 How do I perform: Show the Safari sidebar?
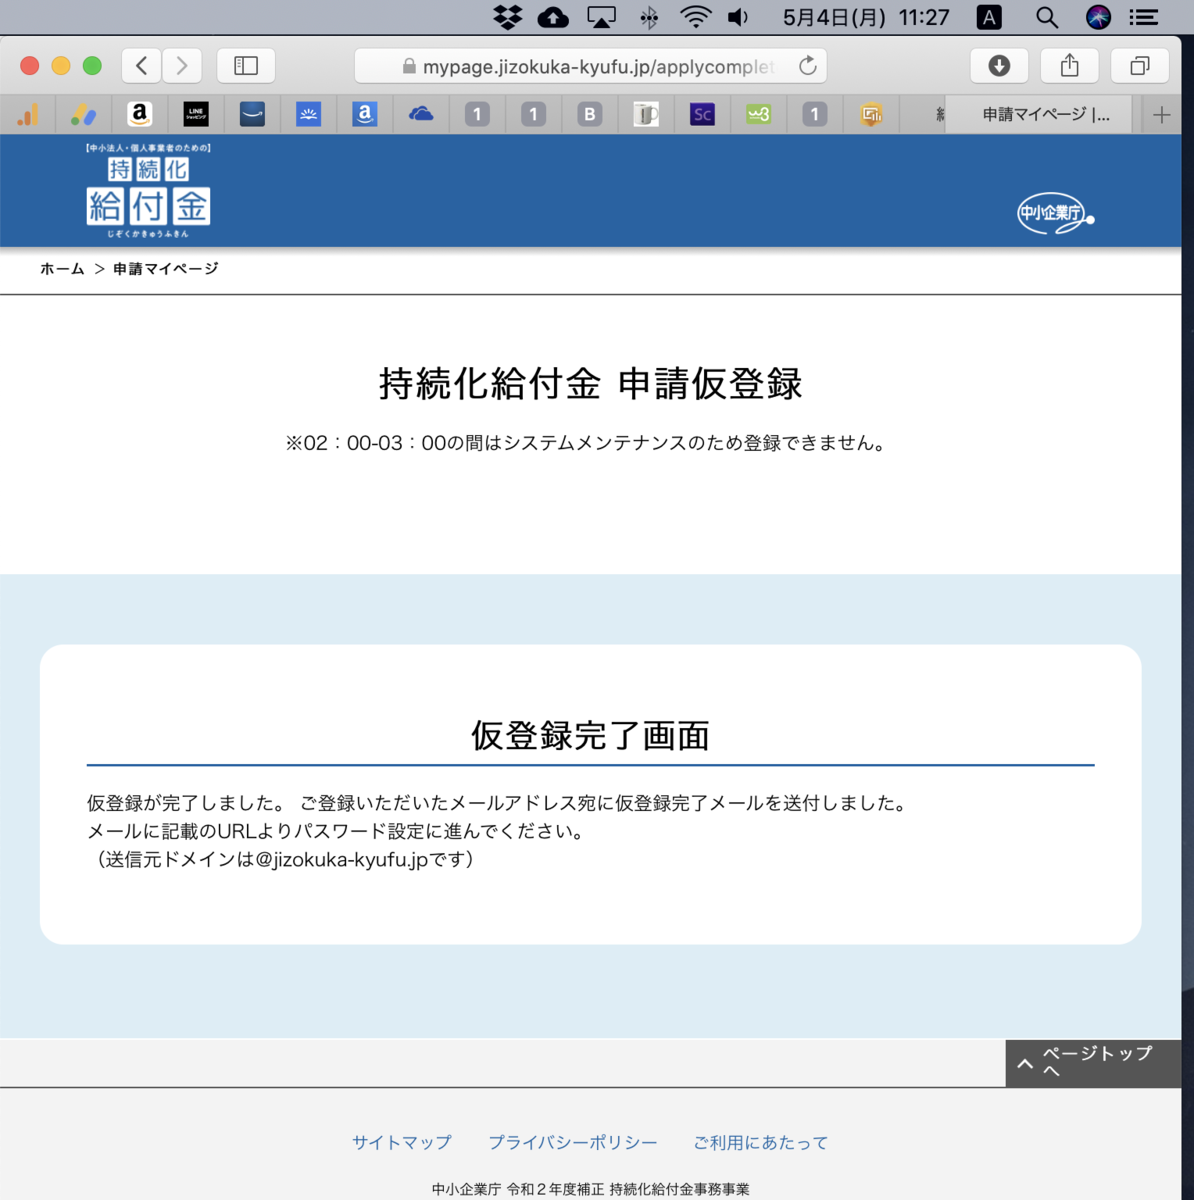tap(246, 66)
